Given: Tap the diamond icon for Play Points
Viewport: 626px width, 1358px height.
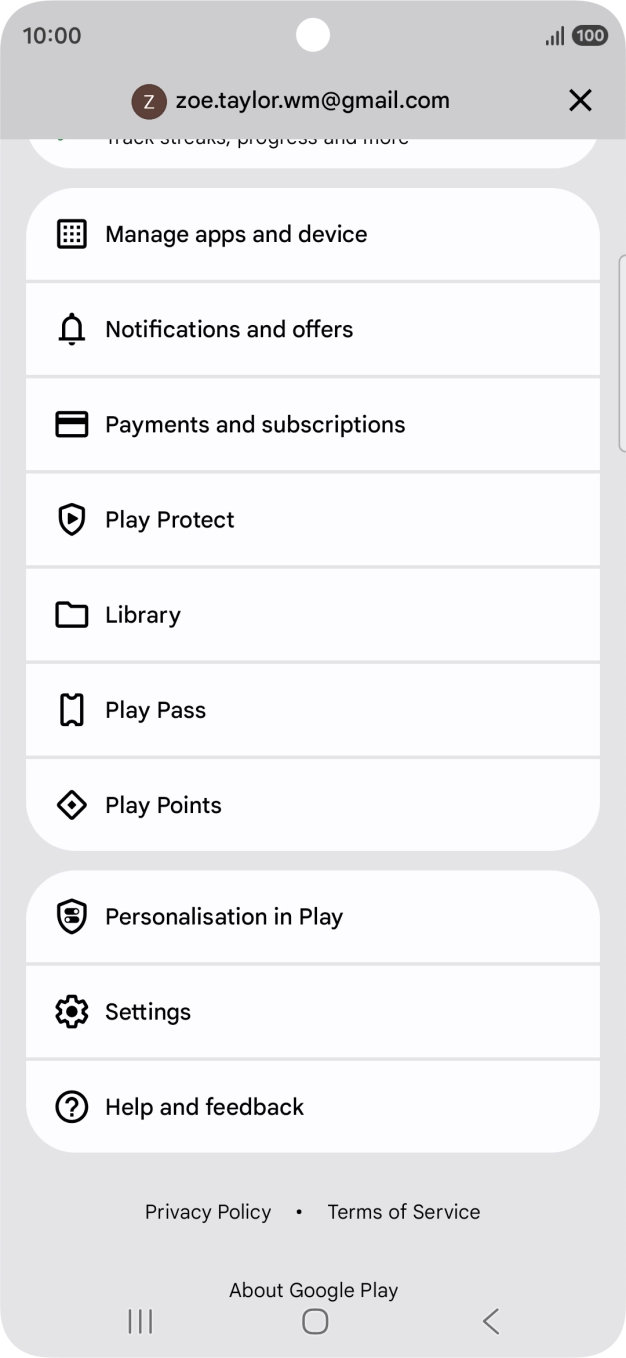Looking at the screenshot, I should coord(71,804).
